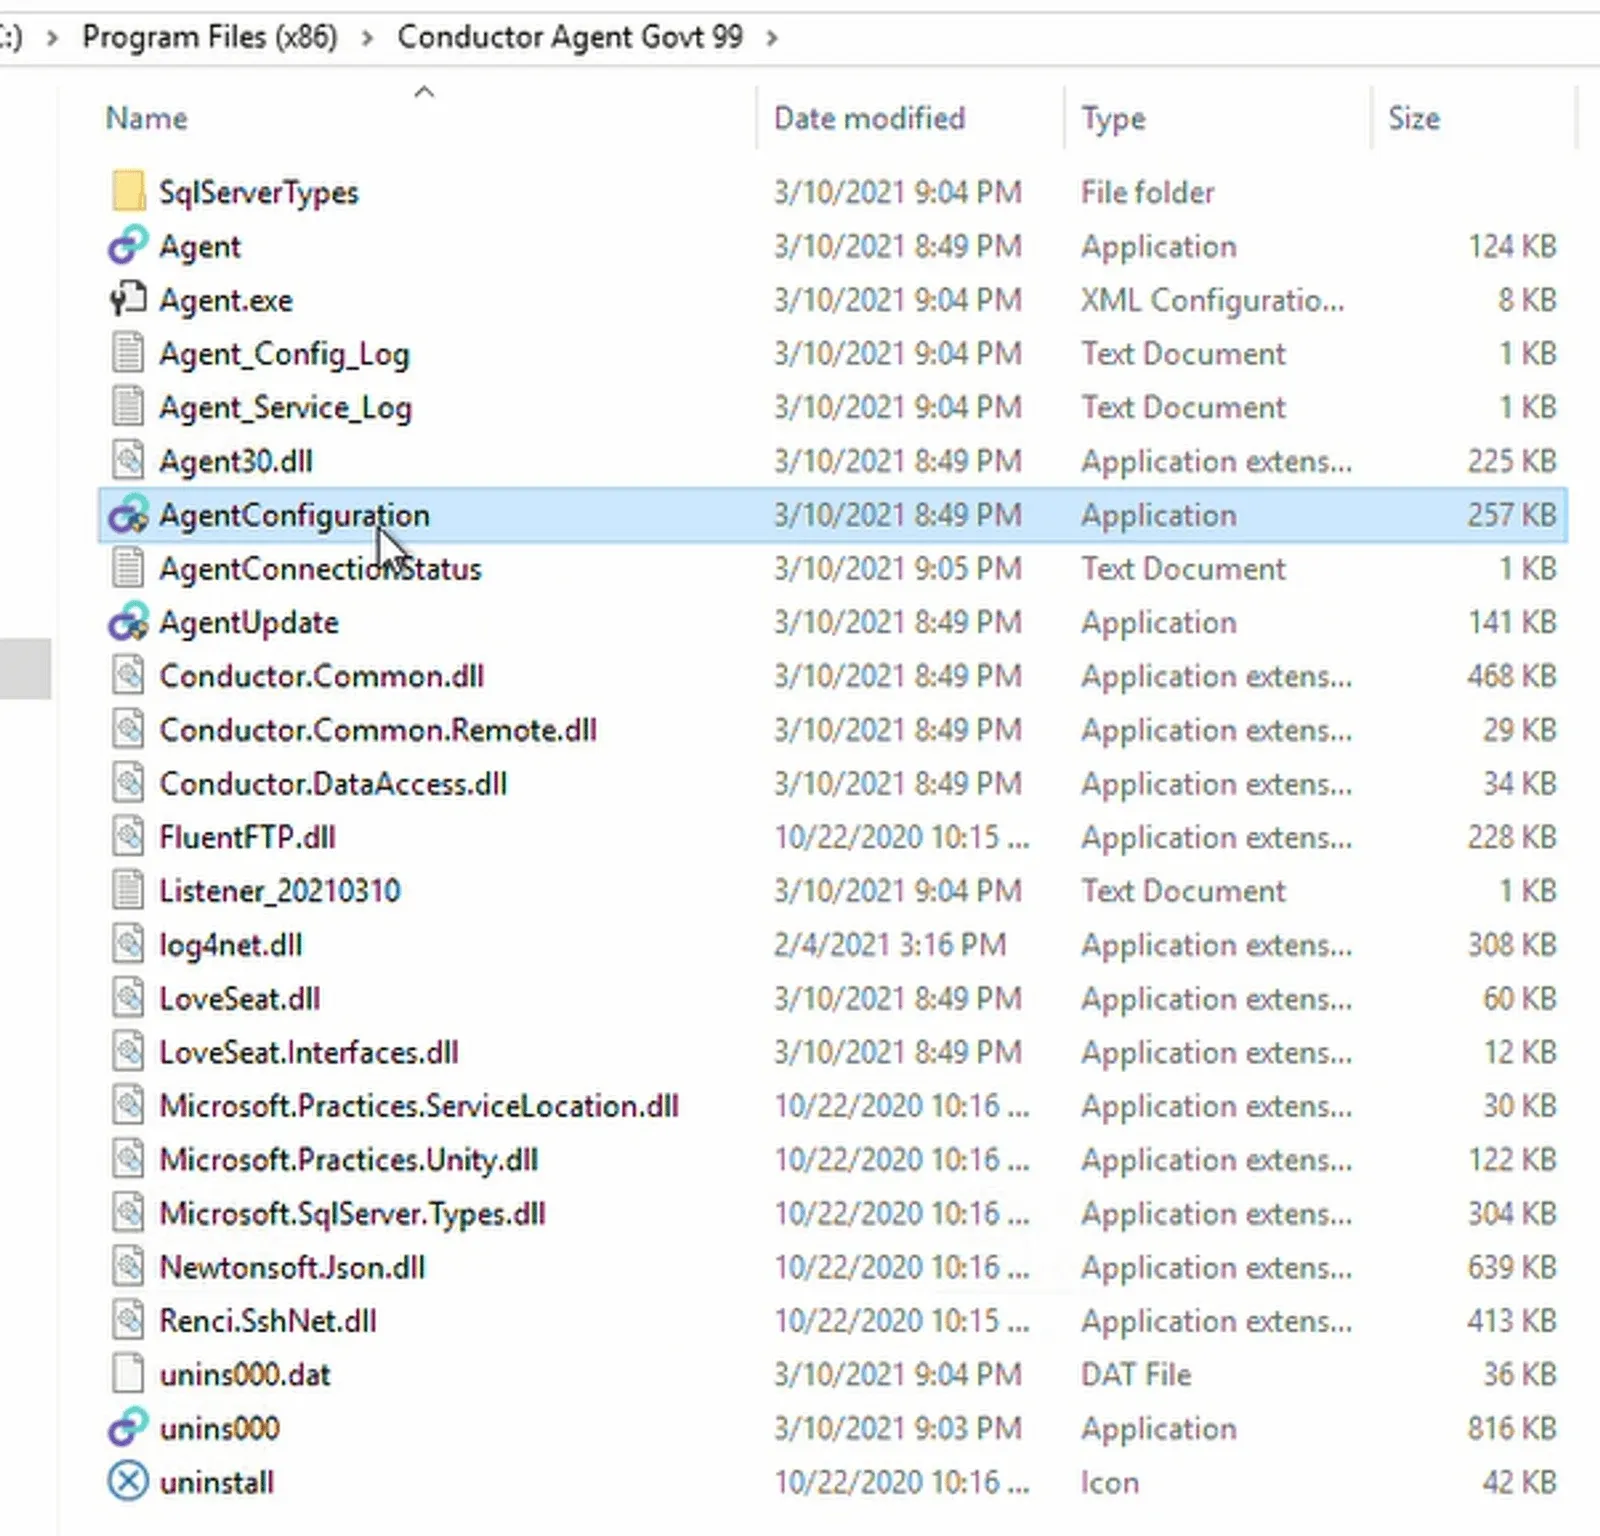This screenshot has height=1536, width=1600.
Task: Select the file name Agent_Config_Log
Action: click(x=284, y=354)
